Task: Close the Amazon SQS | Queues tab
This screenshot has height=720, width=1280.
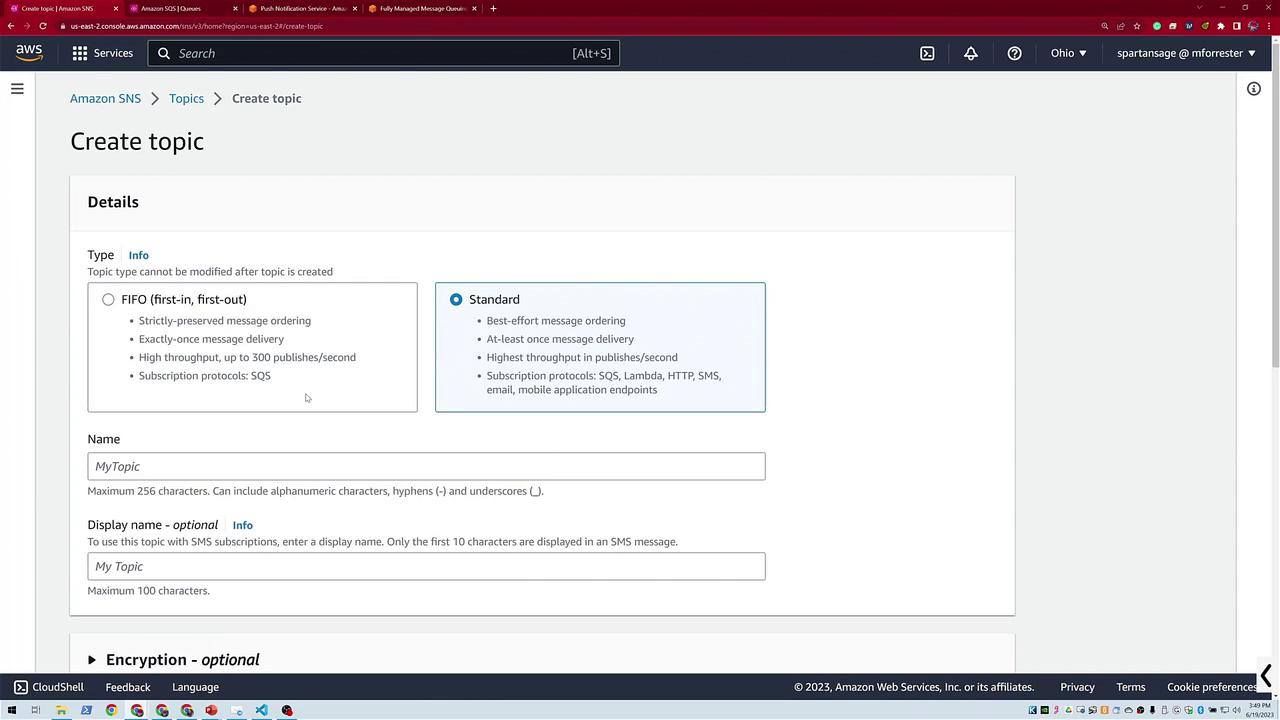Action: tap(235, 8)
